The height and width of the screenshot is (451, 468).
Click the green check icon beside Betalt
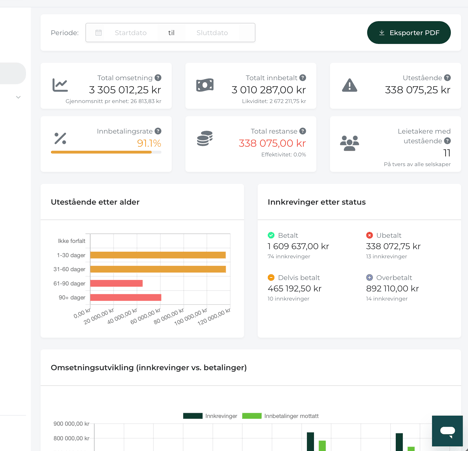click(271, 235)
